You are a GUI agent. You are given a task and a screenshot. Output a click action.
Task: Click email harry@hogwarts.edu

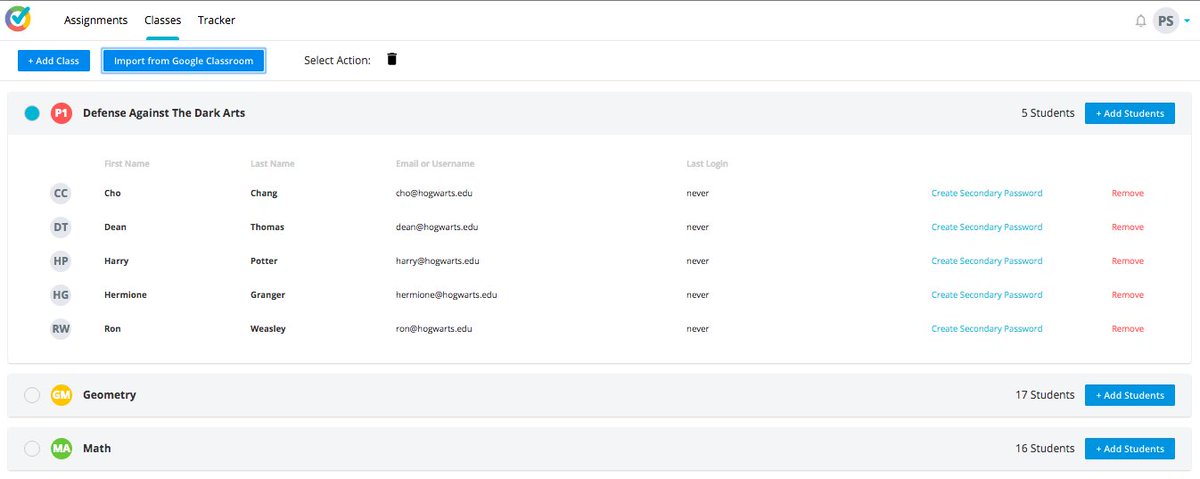[438, 261]
